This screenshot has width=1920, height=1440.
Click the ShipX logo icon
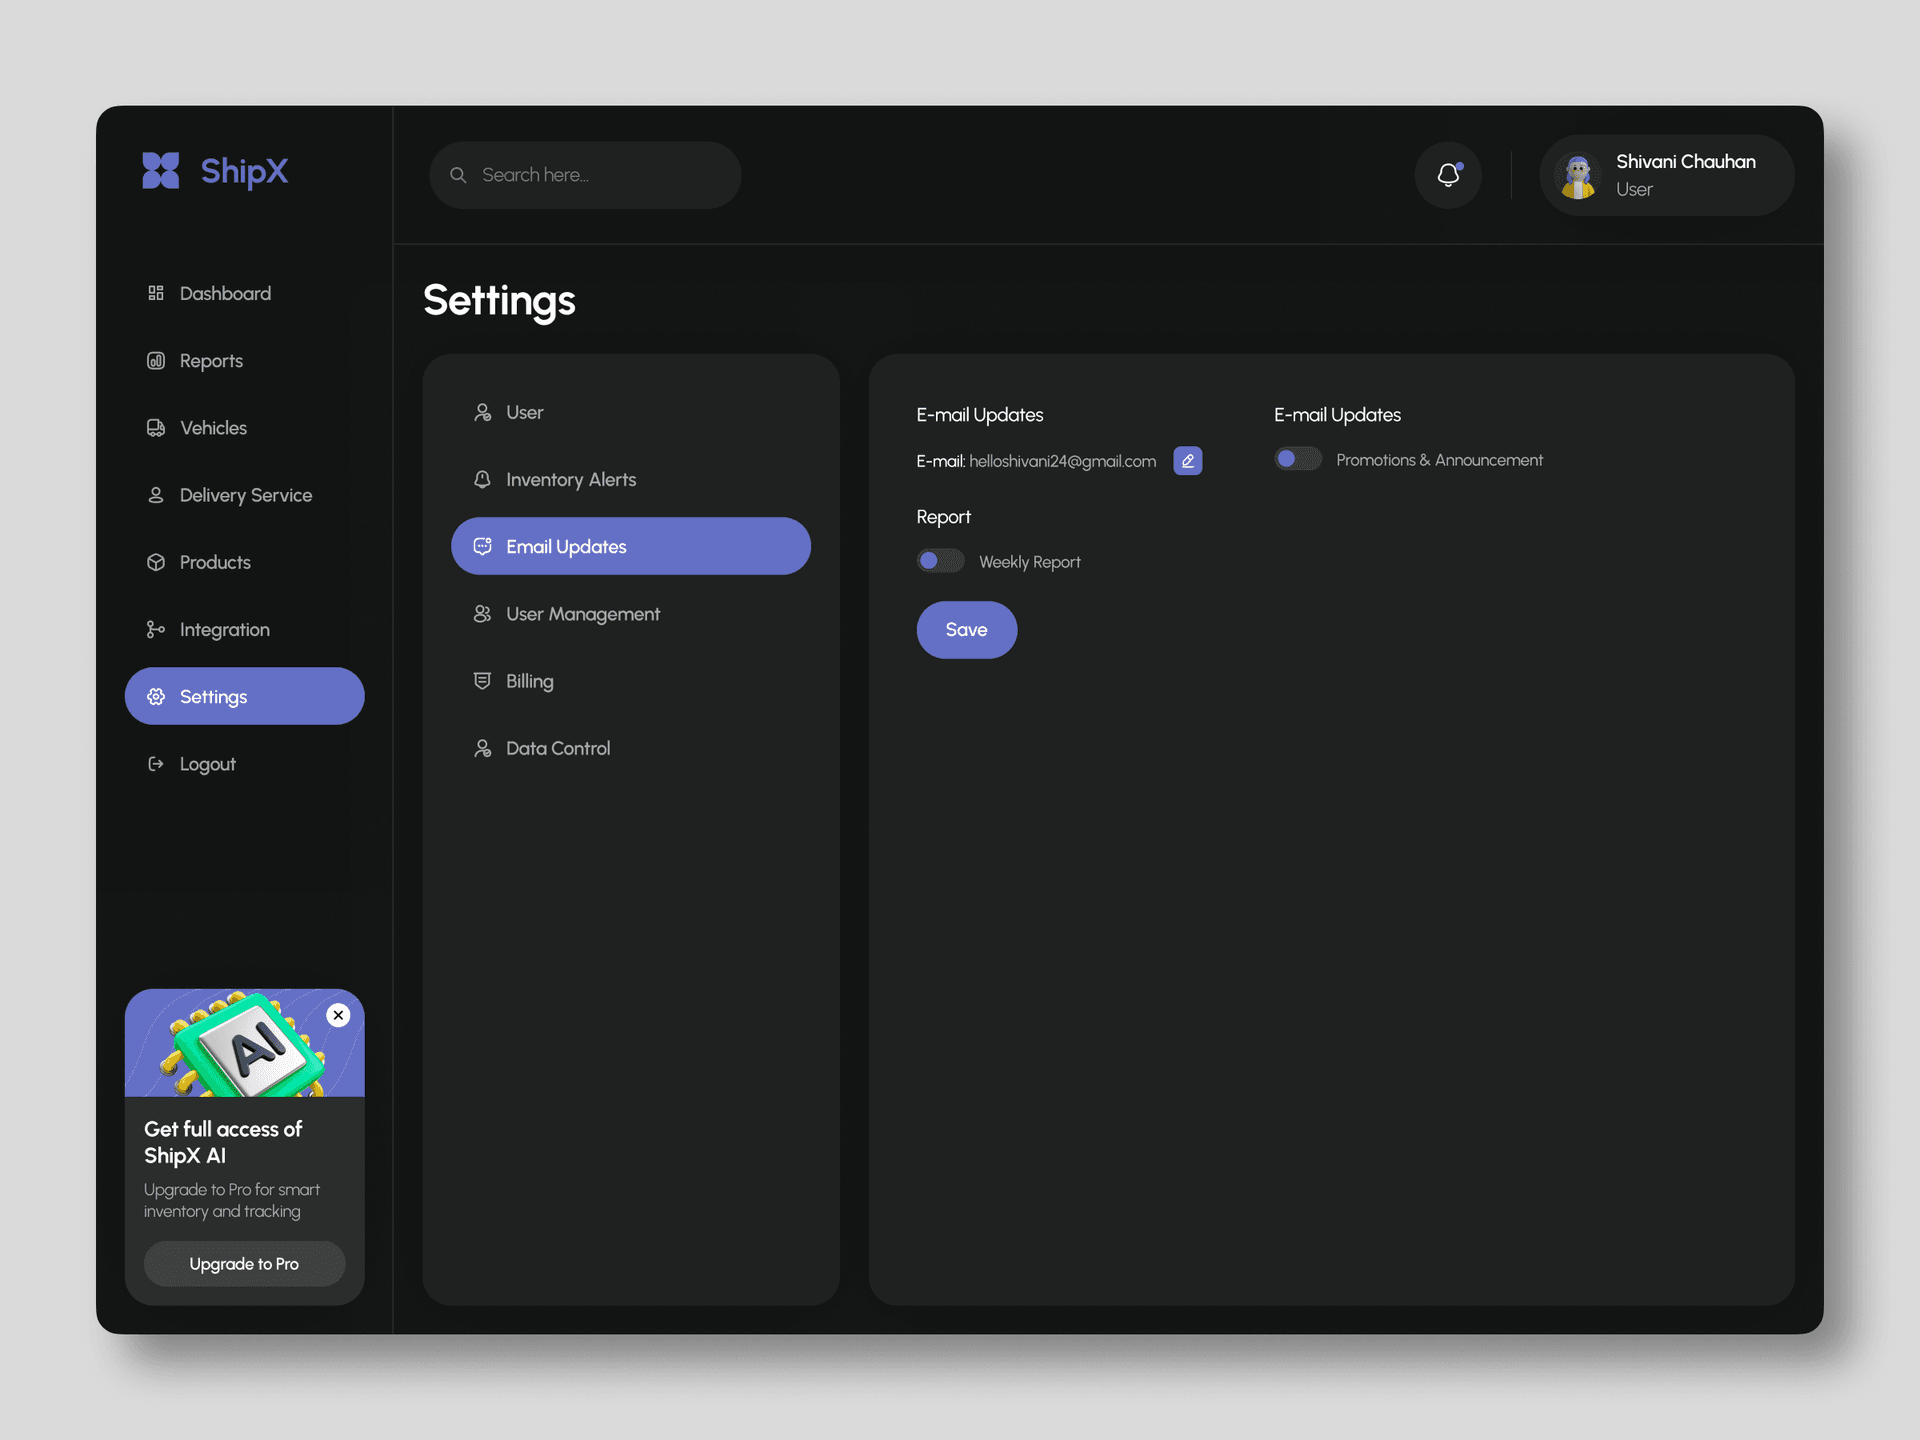(160, 171)
